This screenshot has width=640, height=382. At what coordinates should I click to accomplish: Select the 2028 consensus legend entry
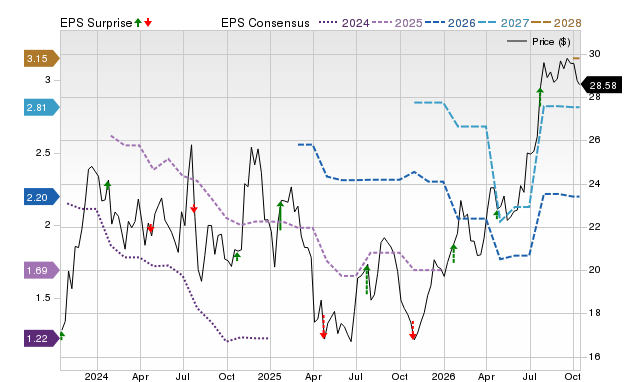pos(556,23)
